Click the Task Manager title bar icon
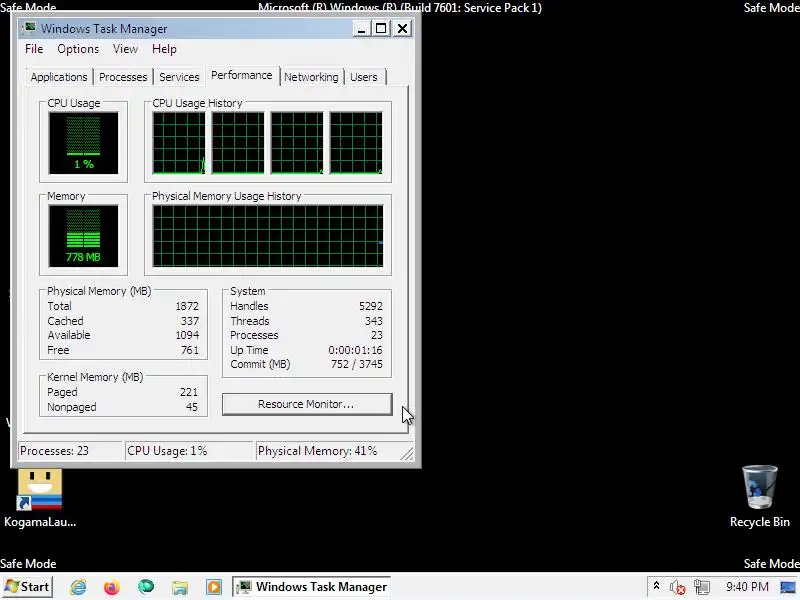 click(30, 28)
